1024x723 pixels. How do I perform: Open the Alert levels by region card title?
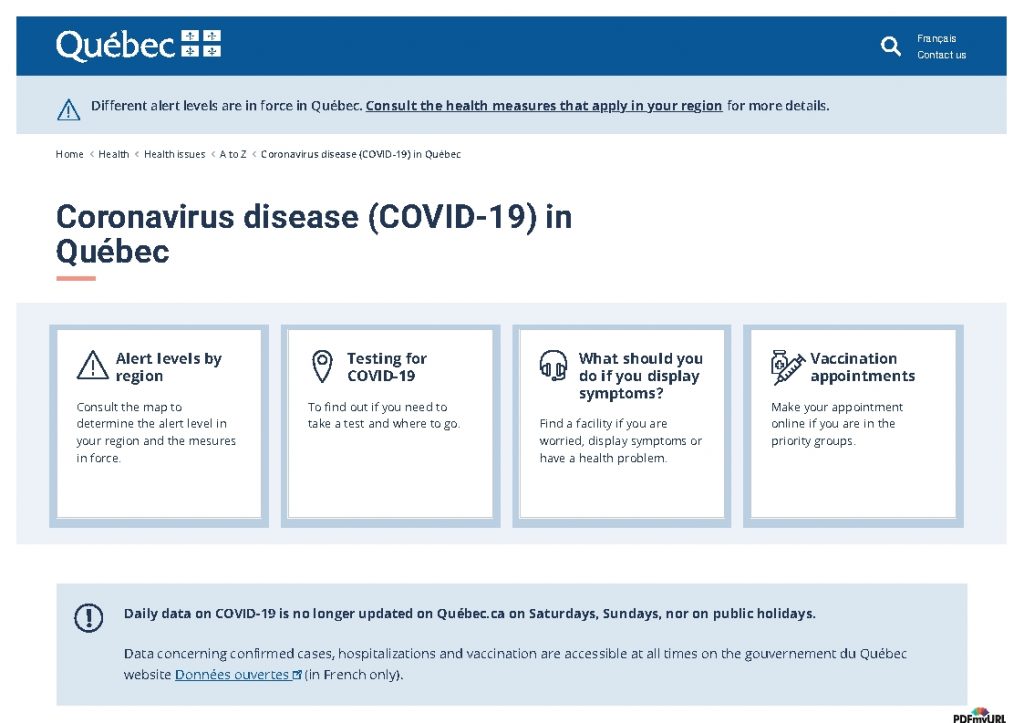[x=168, y=367]
